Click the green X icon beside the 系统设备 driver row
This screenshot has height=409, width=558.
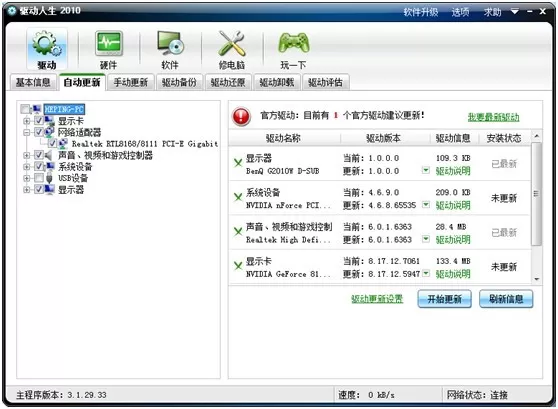238,197
